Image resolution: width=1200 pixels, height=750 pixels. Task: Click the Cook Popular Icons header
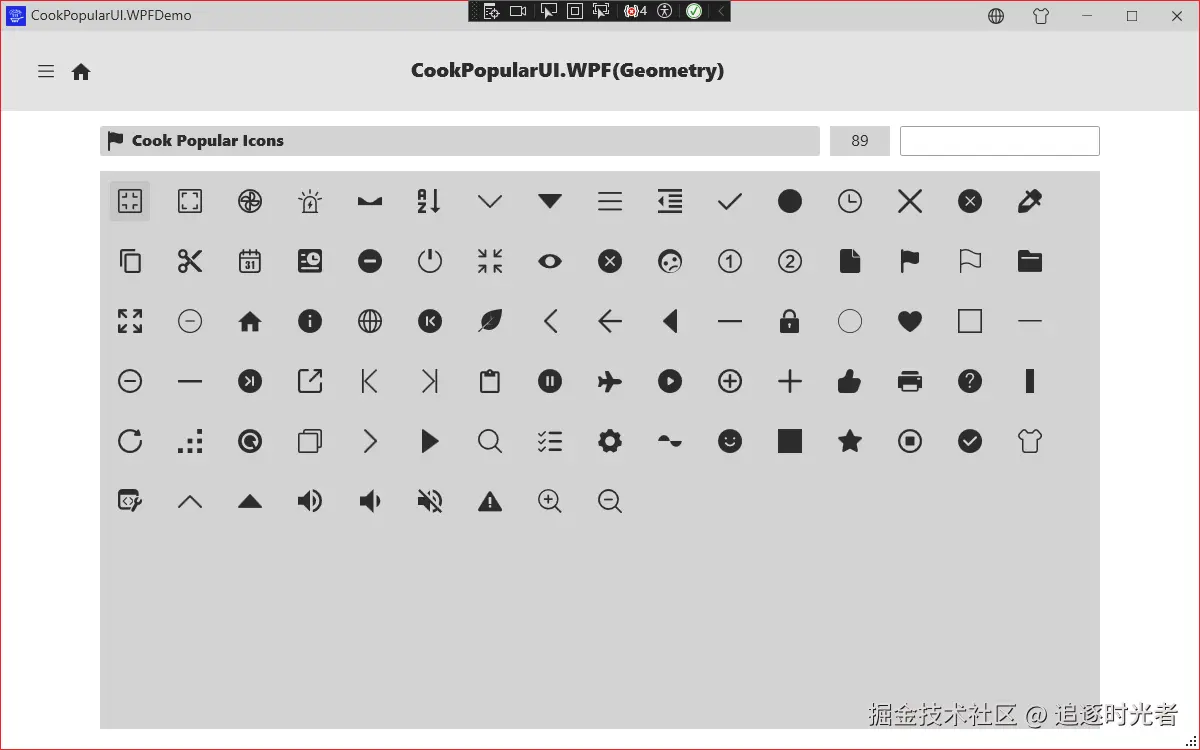460,141
